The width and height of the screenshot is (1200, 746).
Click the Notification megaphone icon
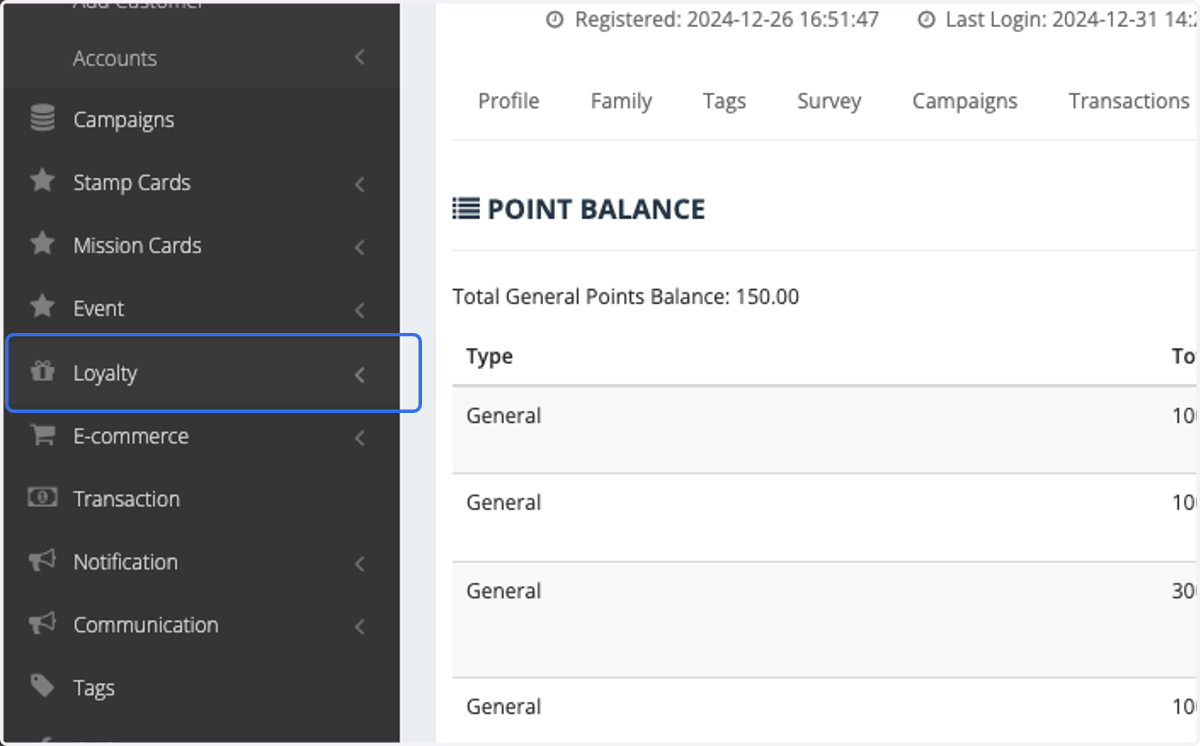[42, 561]
